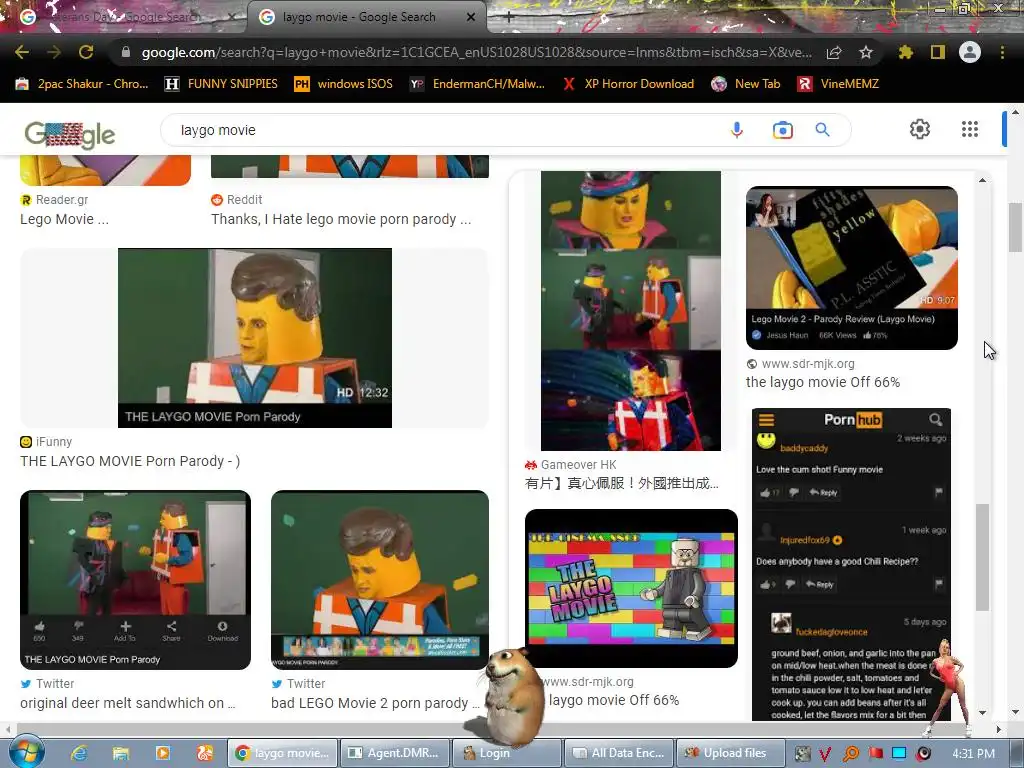Open THE LAYGO MOVIE colorful bricks thumbnail
1024x768 pixels.
(632, 588)
